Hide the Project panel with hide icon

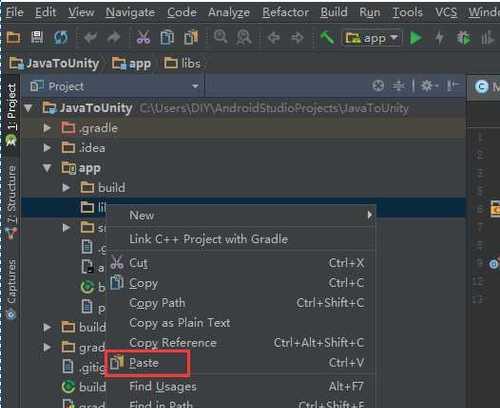pyautogui.click(x=453, y=86)
